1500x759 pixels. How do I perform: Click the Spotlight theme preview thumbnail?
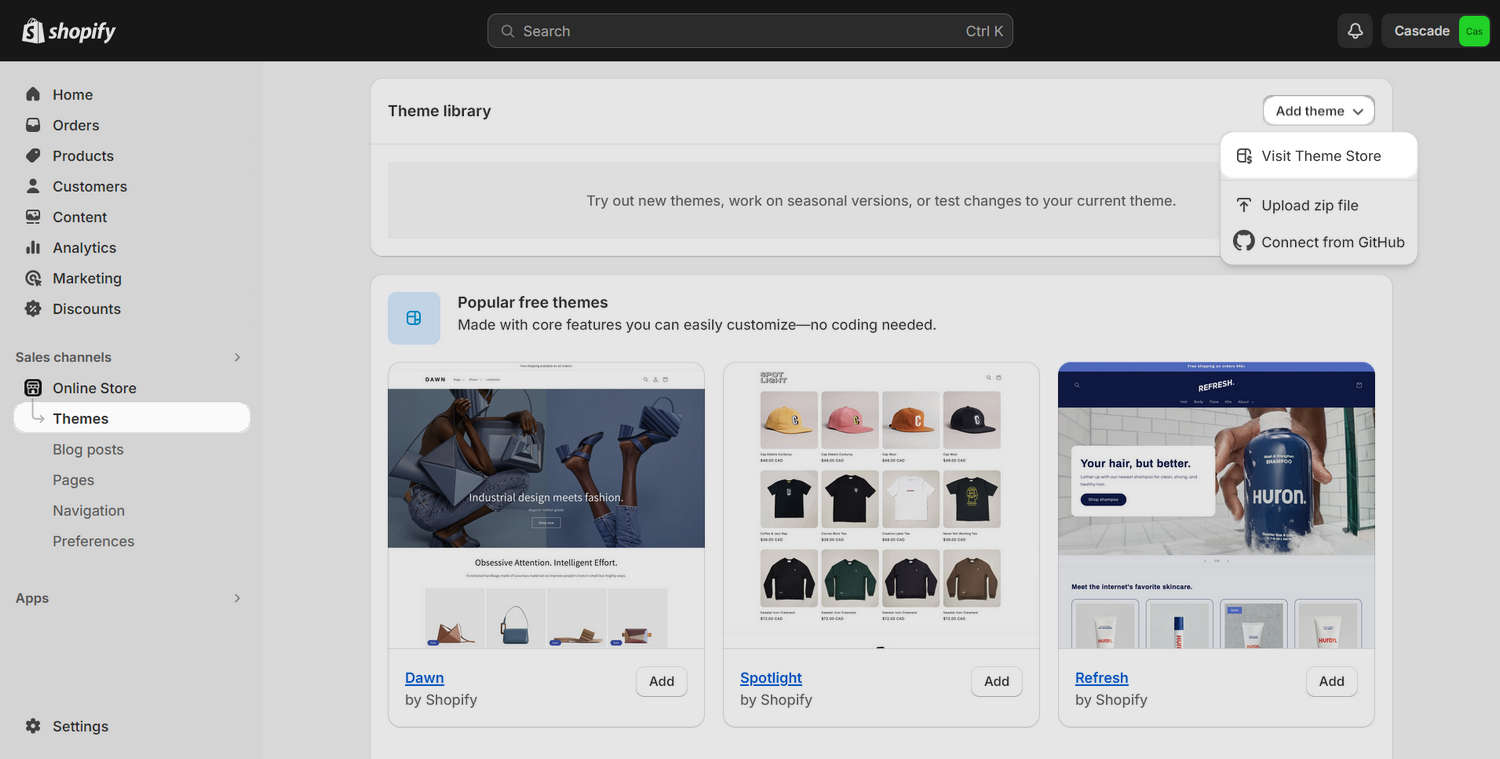point(881,505)
